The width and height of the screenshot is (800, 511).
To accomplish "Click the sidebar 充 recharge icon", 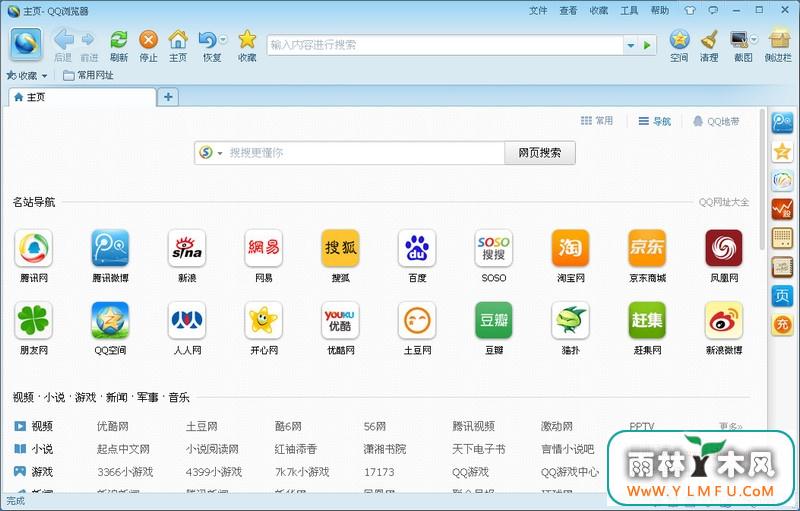I will pyautogui.click(x=782, y=324).
